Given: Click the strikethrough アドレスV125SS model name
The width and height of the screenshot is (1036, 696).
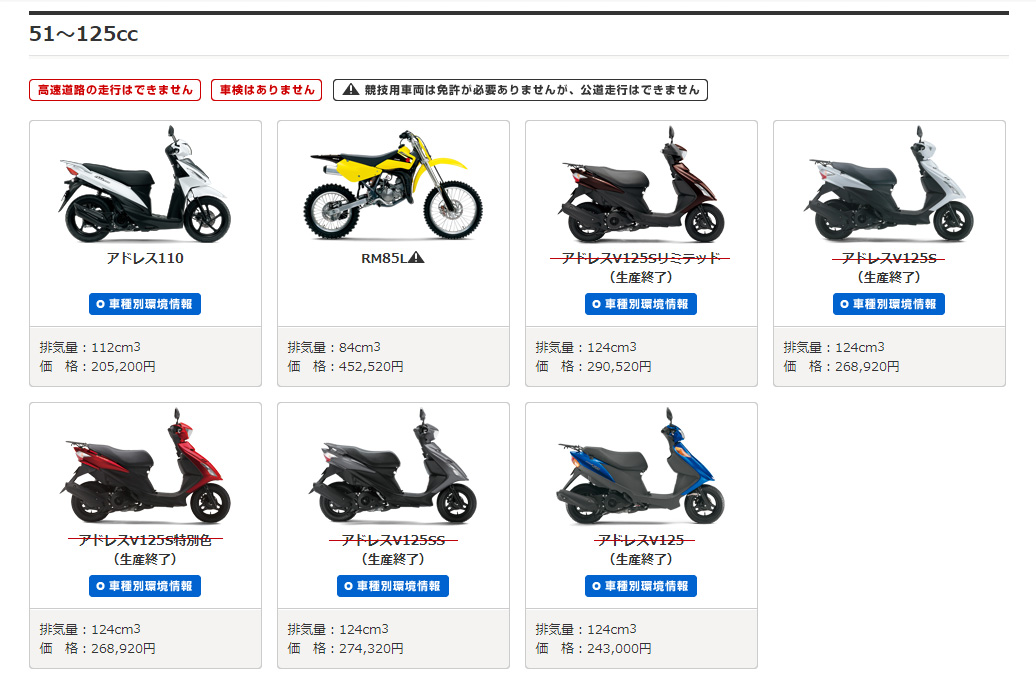Looking at the screenshot, I should (393, 541).
